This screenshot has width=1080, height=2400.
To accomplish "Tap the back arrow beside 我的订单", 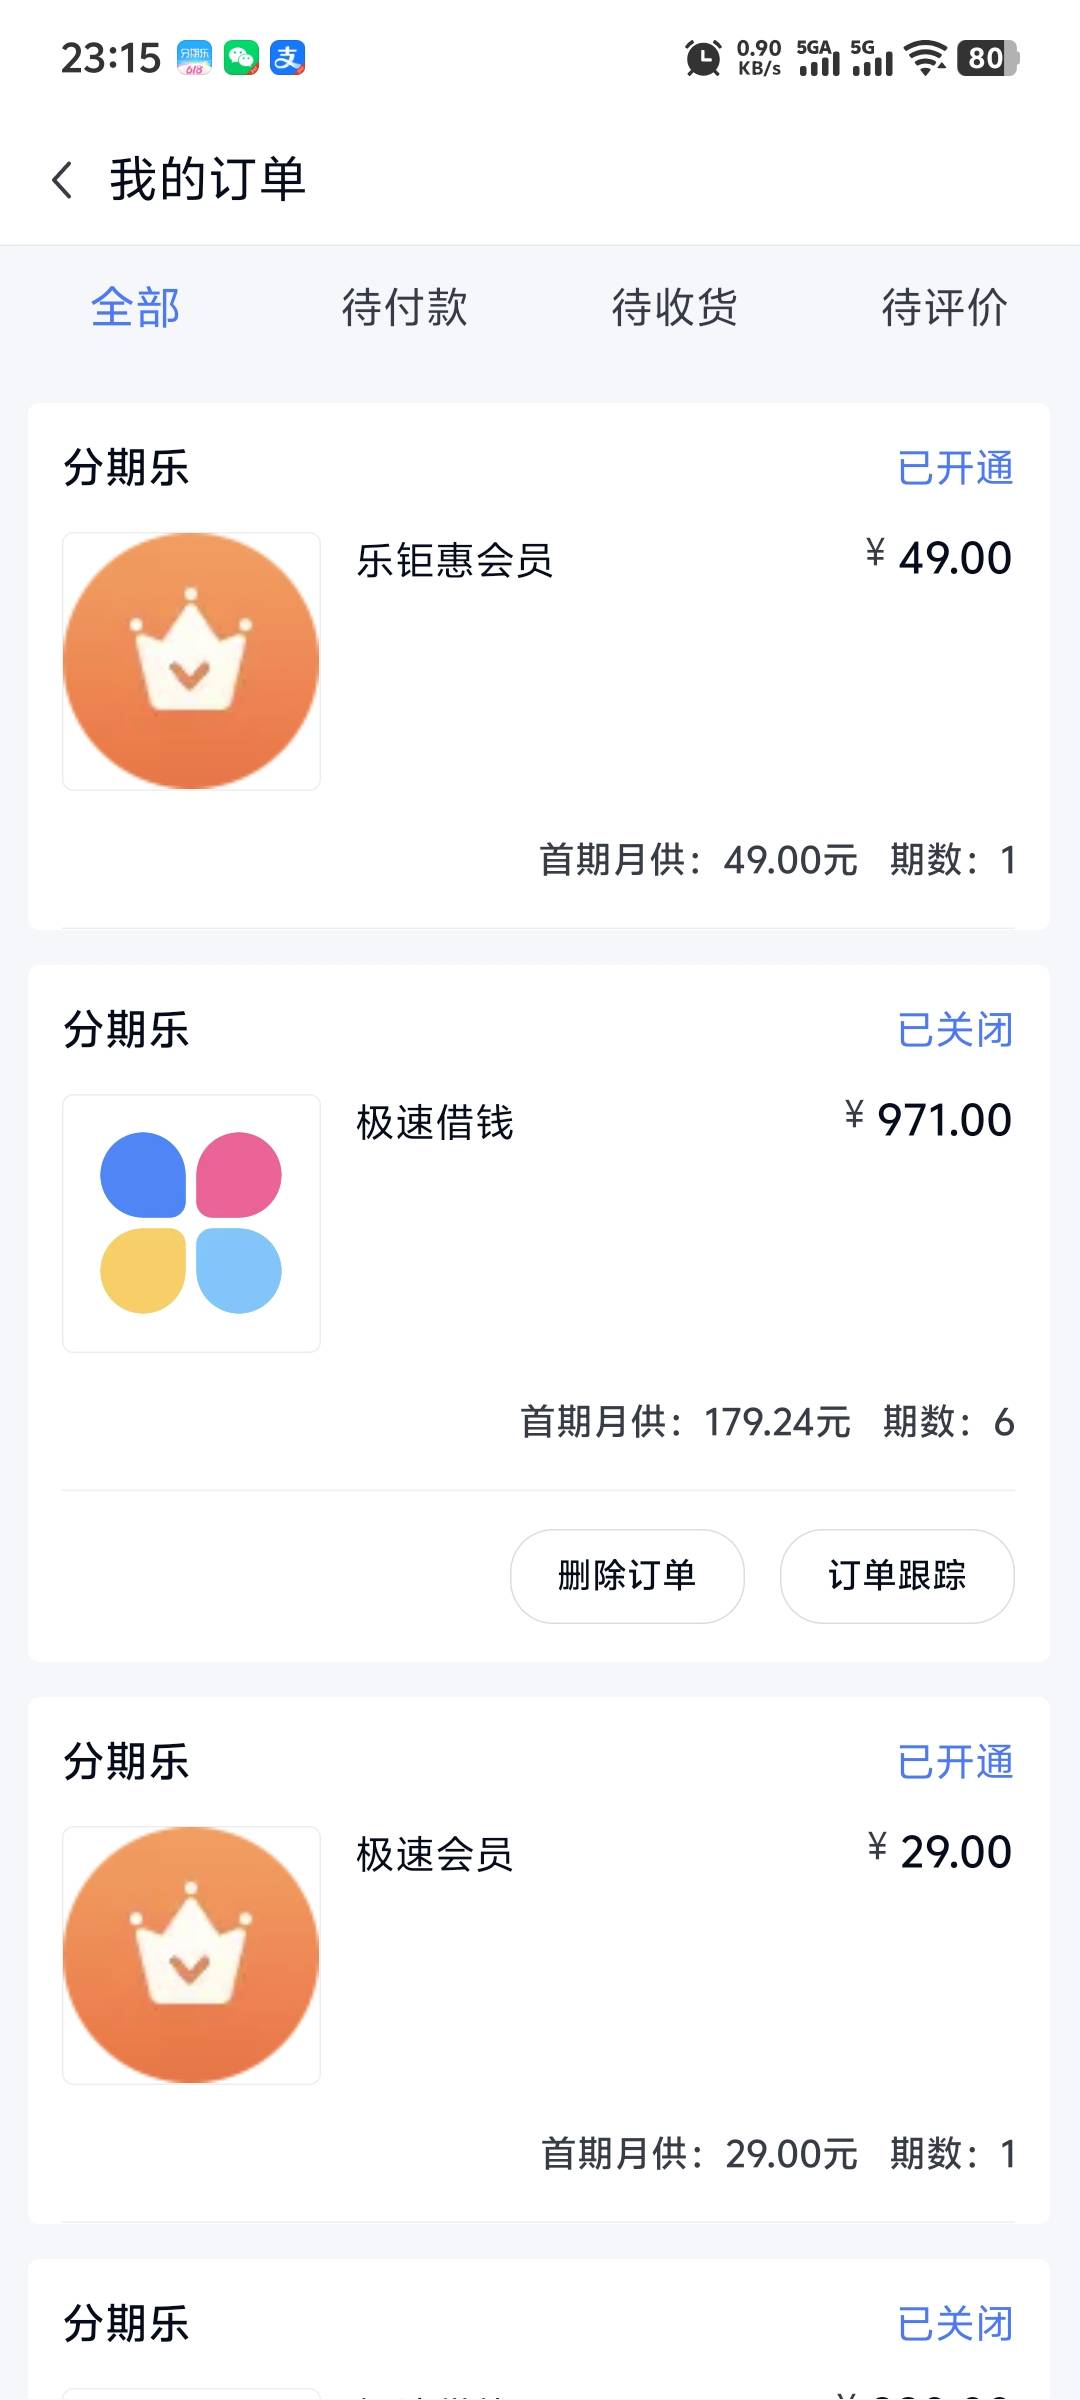I will 62,180.
